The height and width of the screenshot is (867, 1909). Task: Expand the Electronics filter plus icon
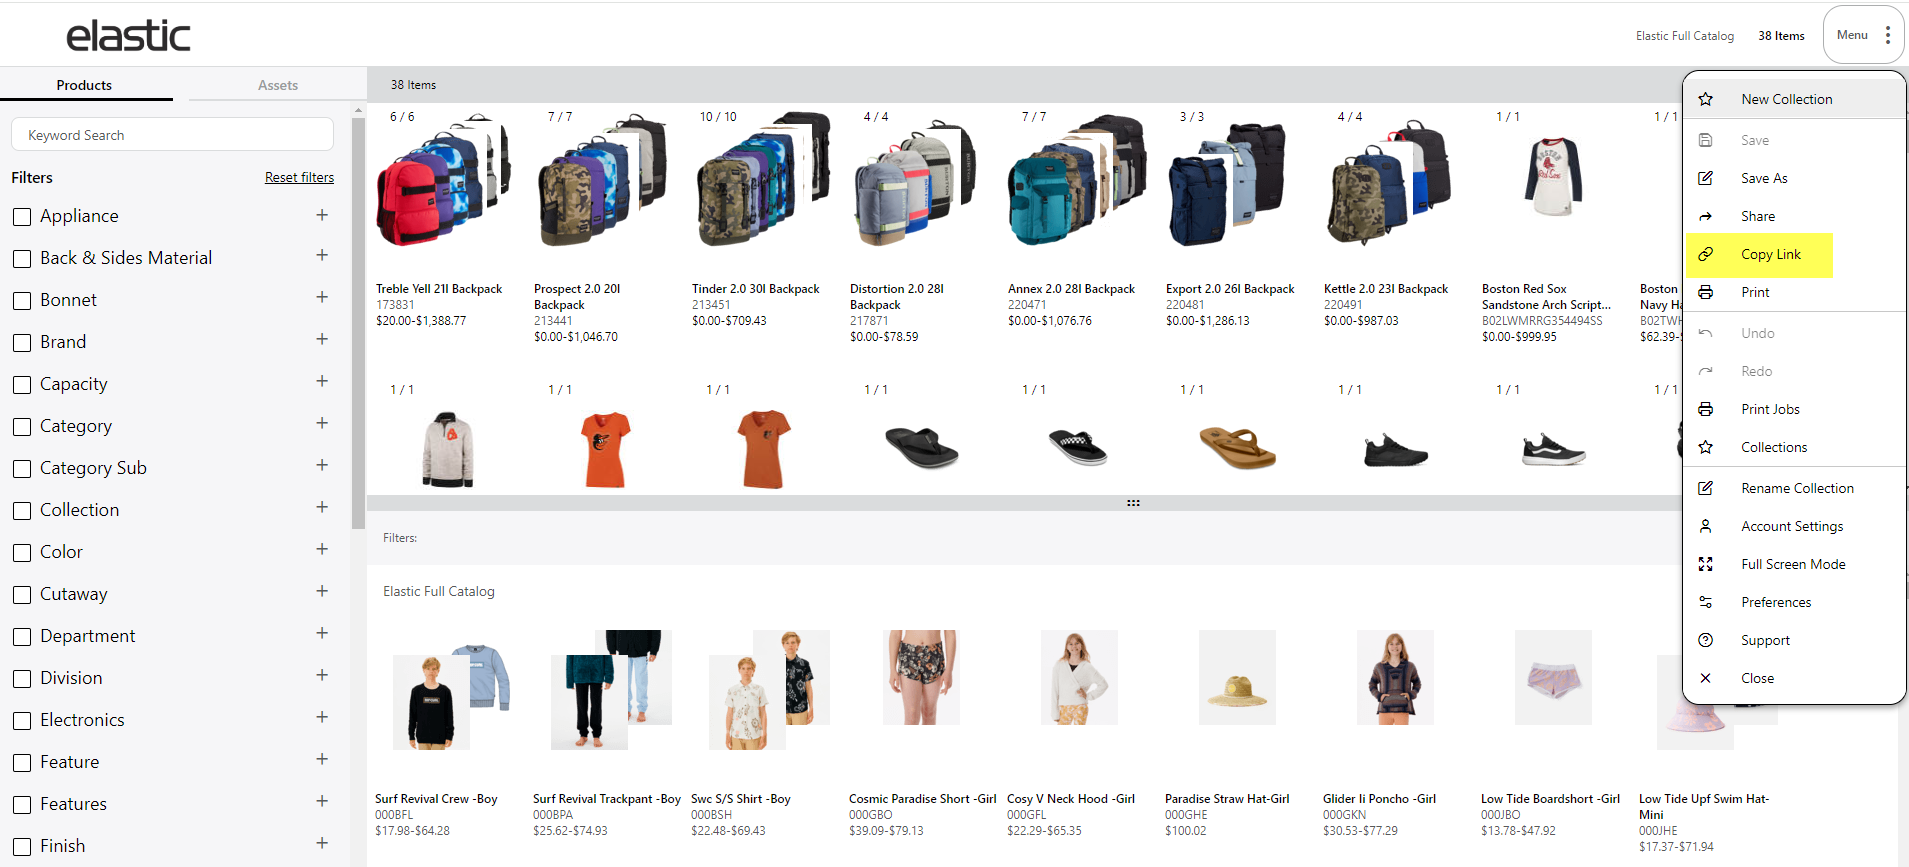click(x=322, y=717)
